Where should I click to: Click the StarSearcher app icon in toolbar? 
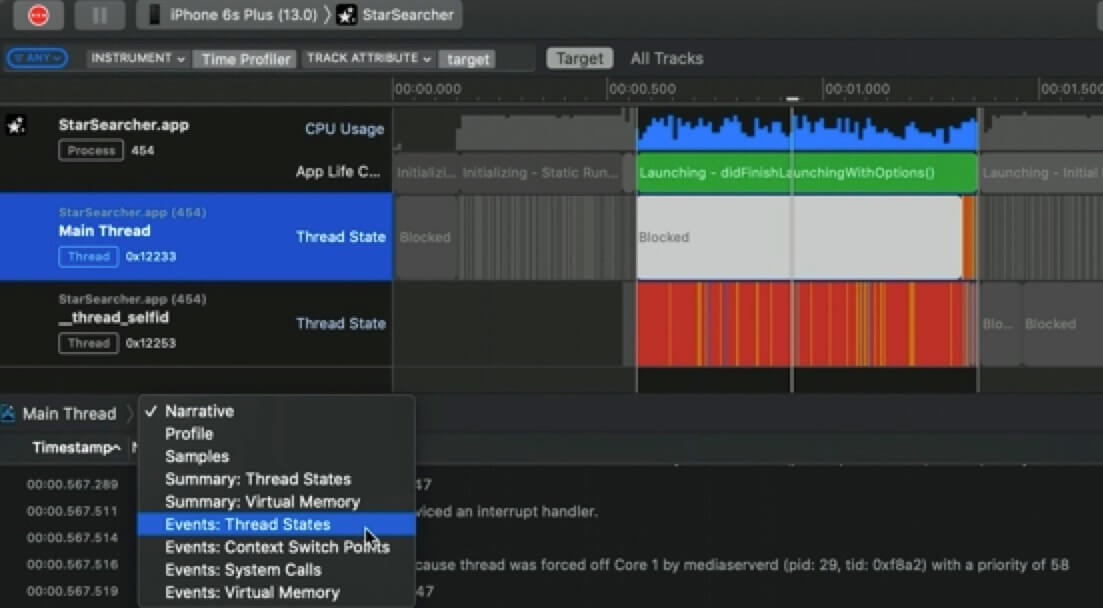tap(346, 15)
